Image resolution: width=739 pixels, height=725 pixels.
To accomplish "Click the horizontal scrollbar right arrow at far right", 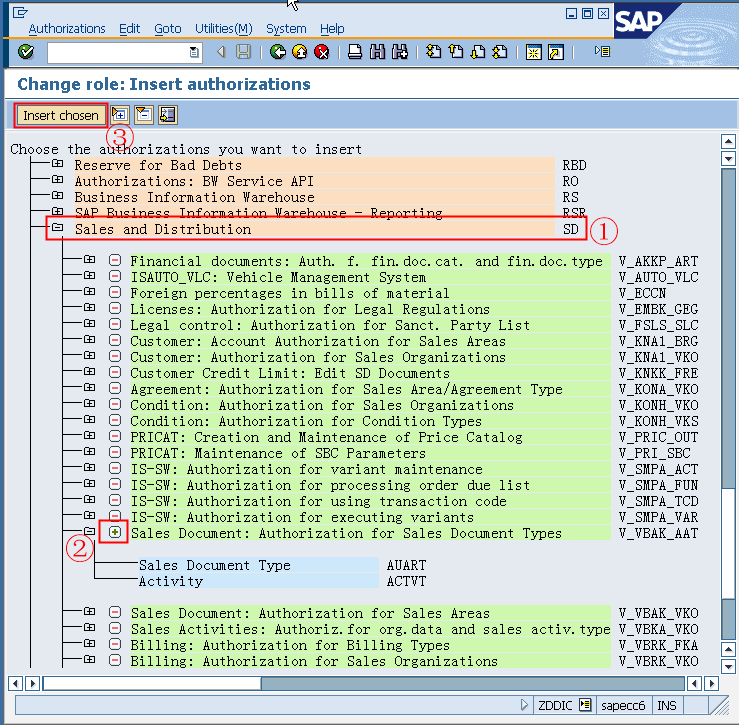I will click(x=712, y=683).
